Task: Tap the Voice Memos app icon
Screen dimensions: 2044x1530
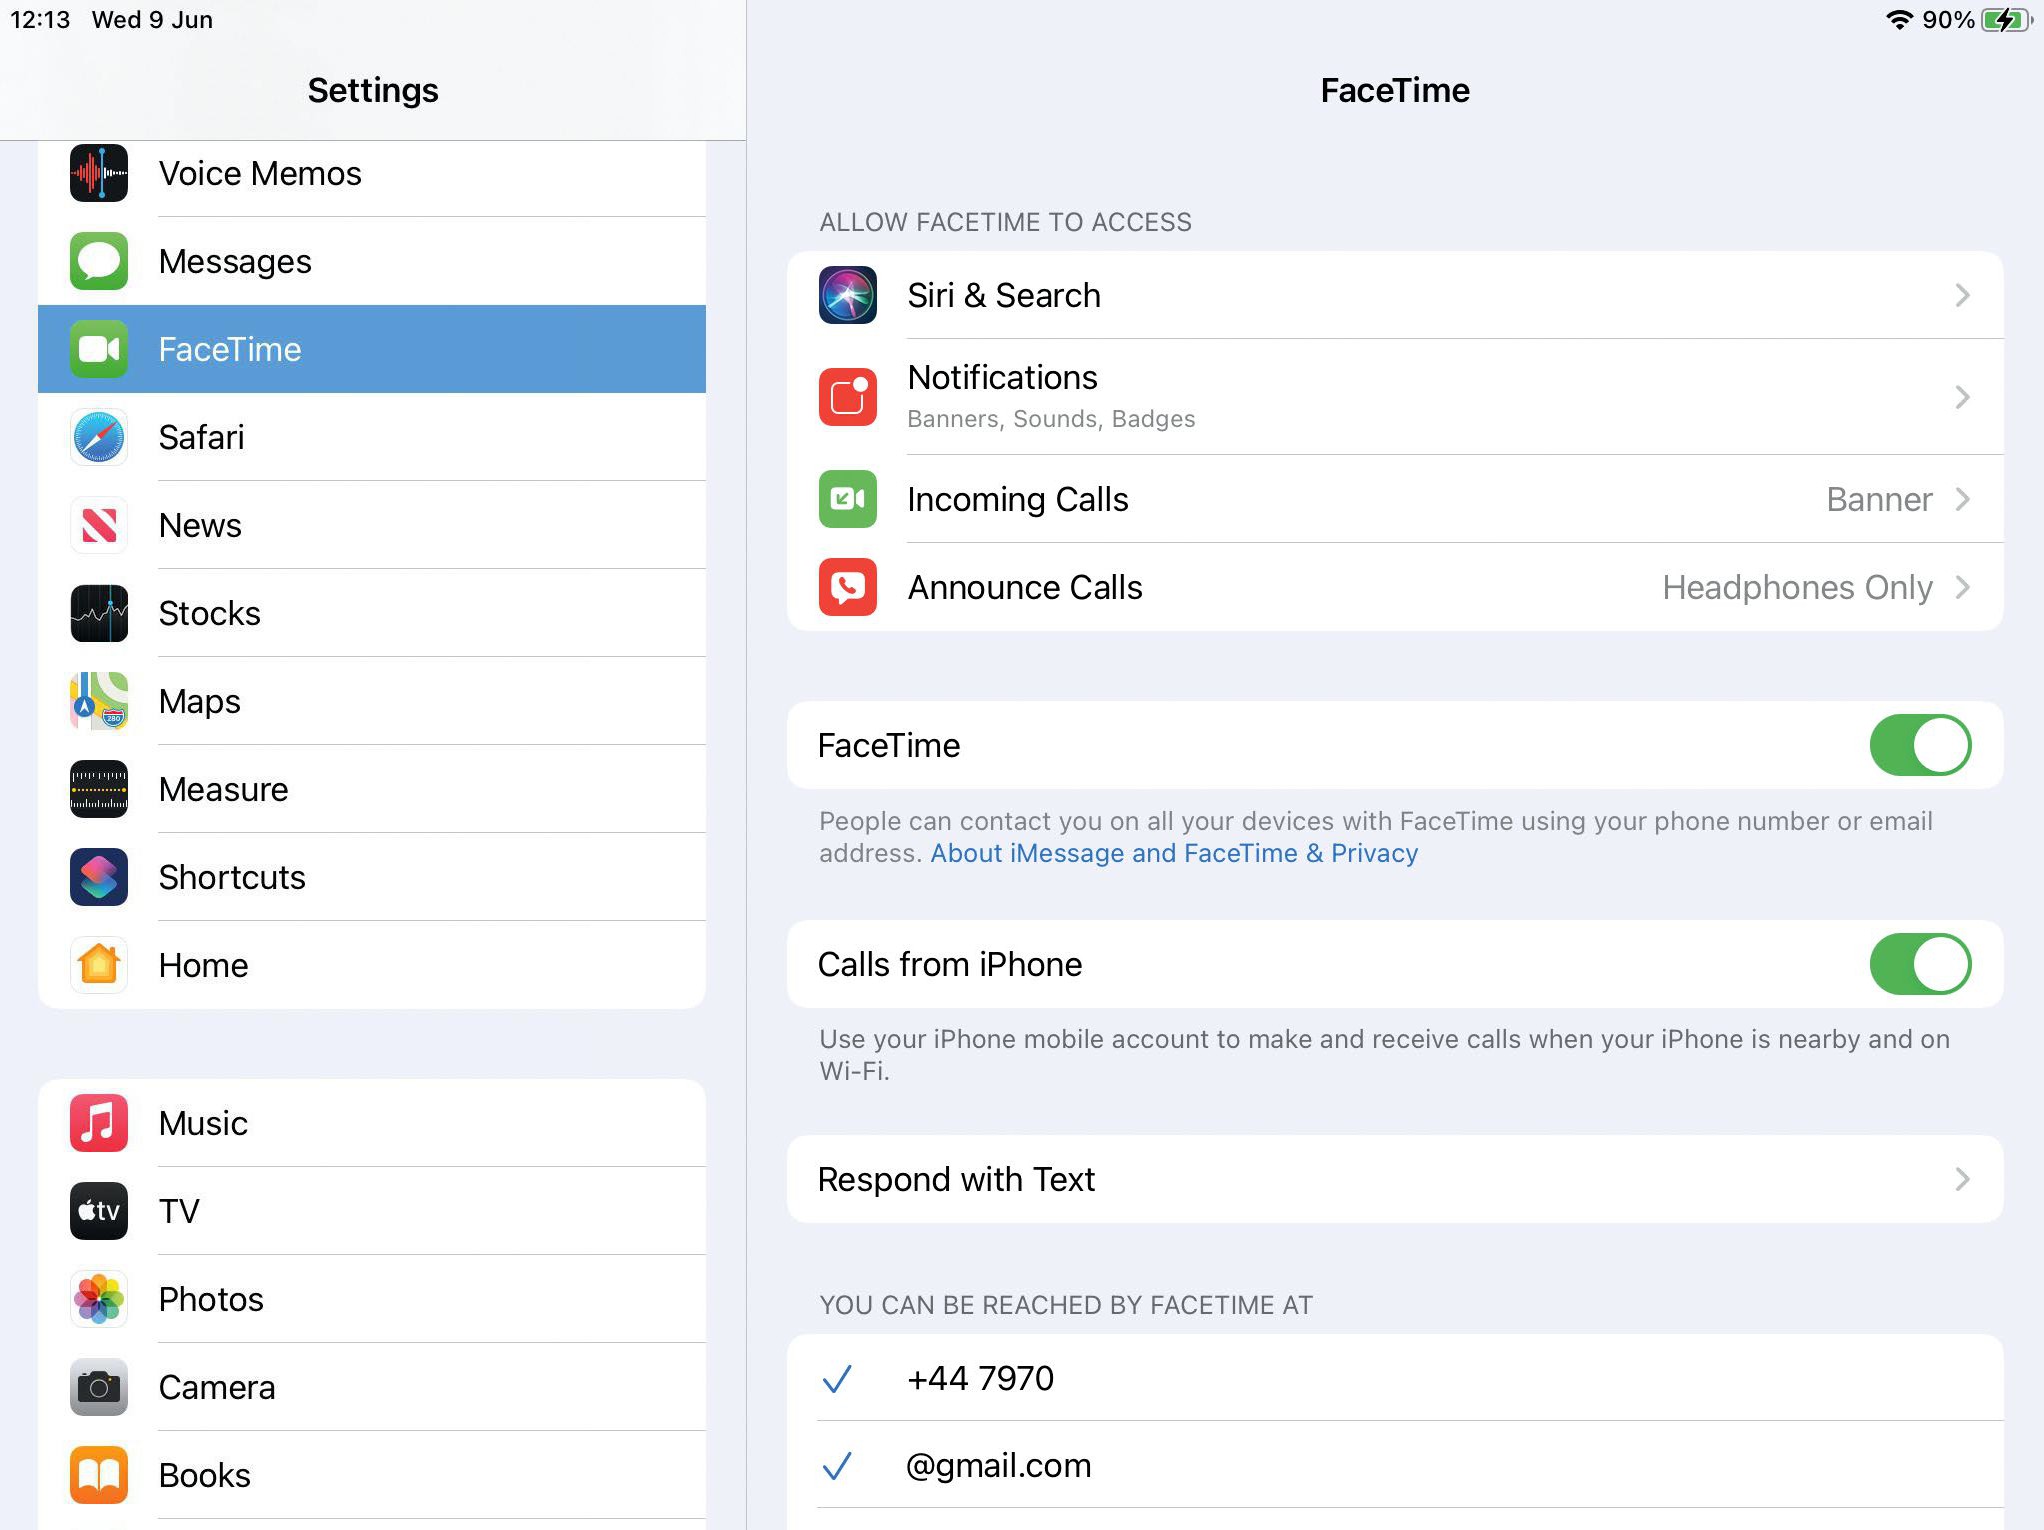Action: [x=99, y=173]
